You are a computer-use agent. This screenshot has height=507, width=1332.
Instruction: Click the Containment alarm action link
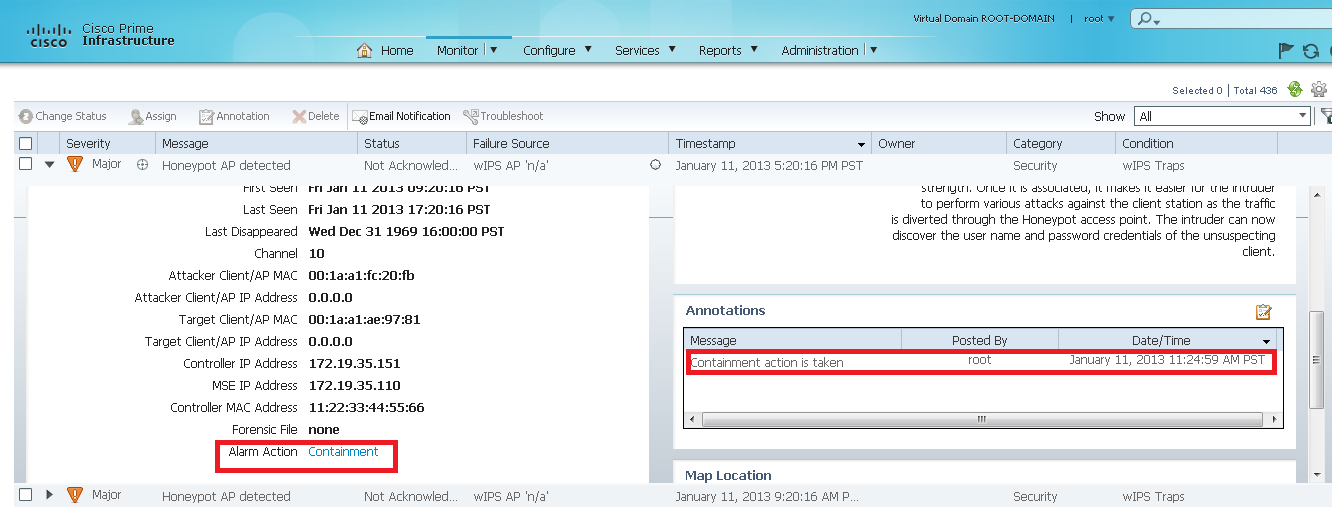click(x=343, y=452)
